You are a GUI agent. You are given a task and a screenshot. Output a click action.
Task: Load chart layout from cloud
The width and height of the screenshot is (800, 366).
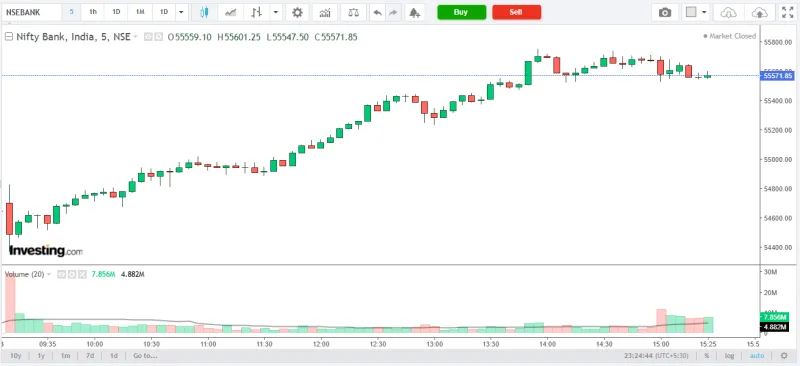tap(729, 12)
